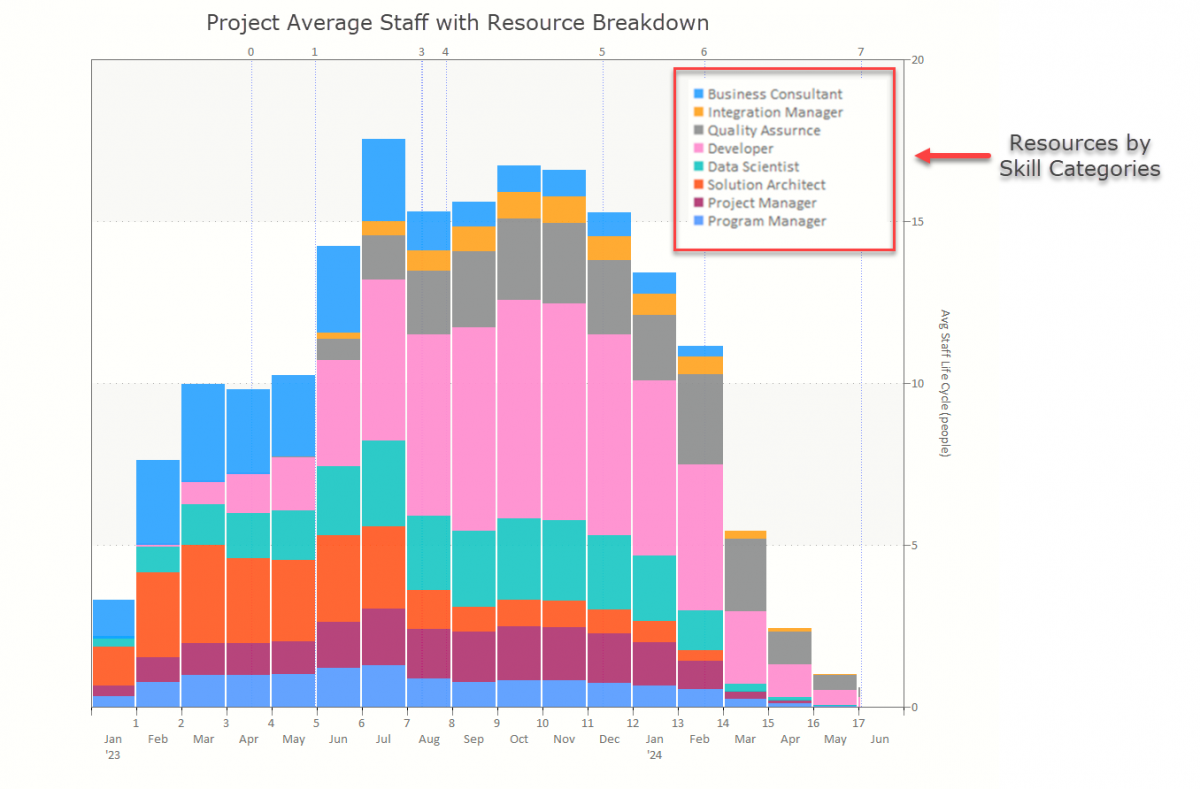Select the 'Project Manager' legend label
This screenshot has width=1200, height=789.
pos(762,203)
